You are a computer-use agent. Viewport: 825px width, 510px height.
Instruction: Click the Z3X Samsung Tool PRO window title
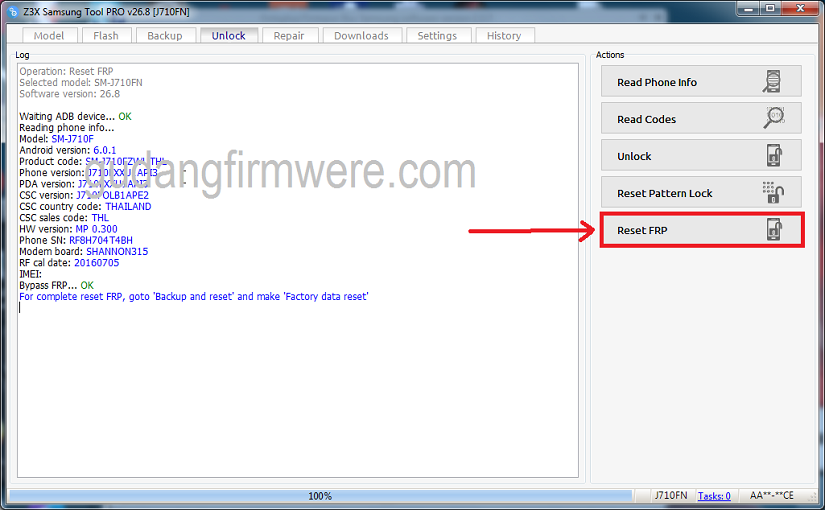tap(106, 12)
